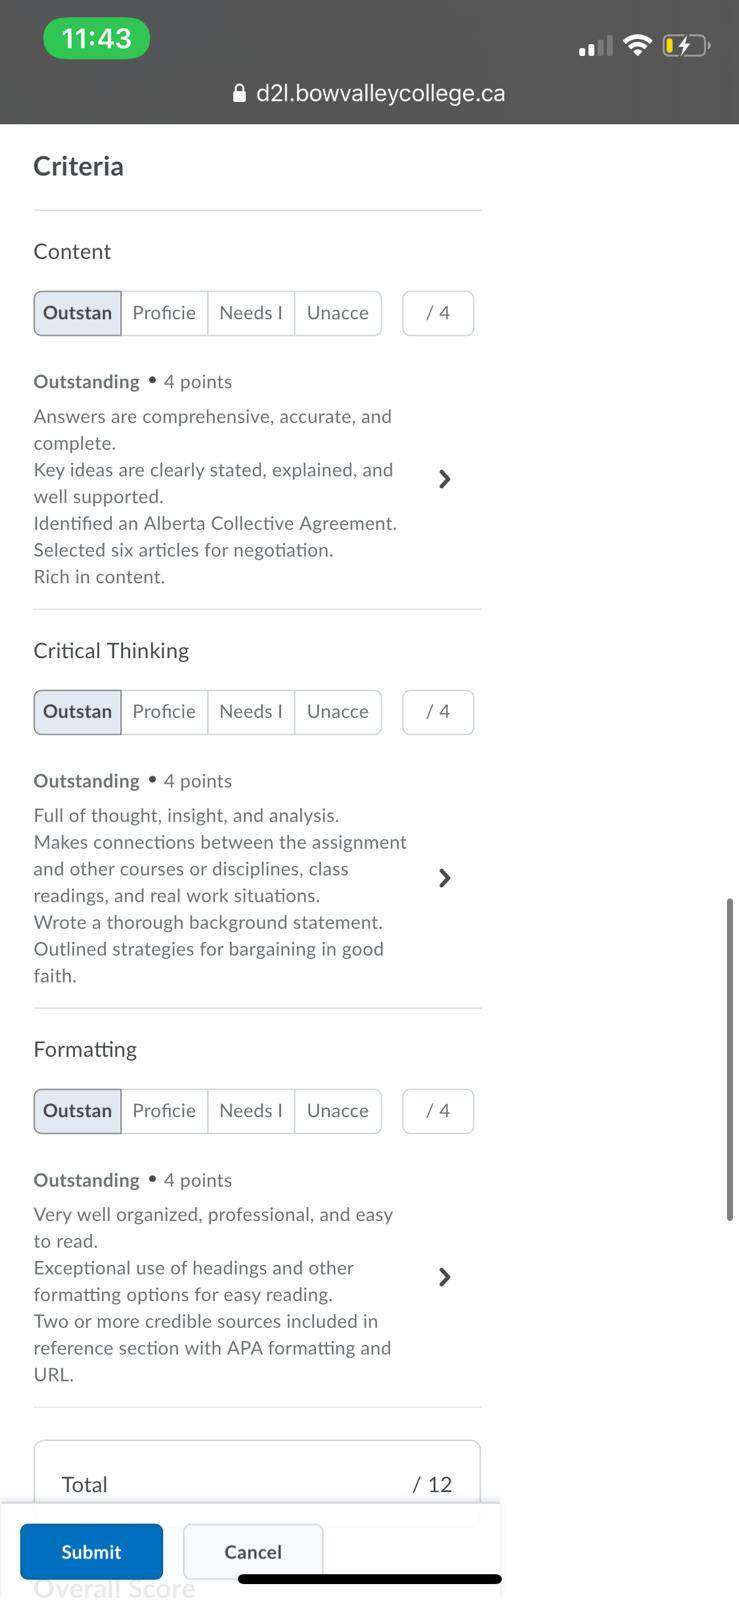Viewport: 739px width, 1600px height.
Task: Tap the green time indicator pill
Action: (96, 38)
